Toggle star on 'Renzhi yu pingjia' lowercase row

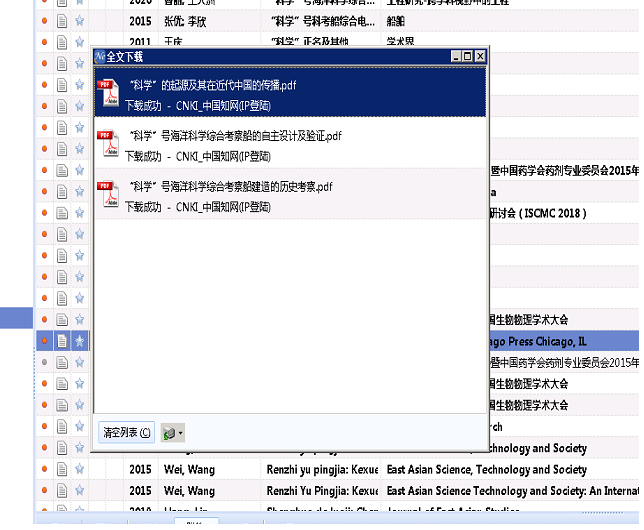point(80,469)
